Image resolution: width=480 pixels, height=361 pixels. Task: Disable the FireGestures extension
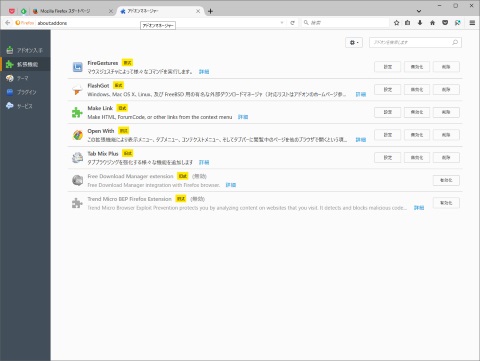(417, 67)
